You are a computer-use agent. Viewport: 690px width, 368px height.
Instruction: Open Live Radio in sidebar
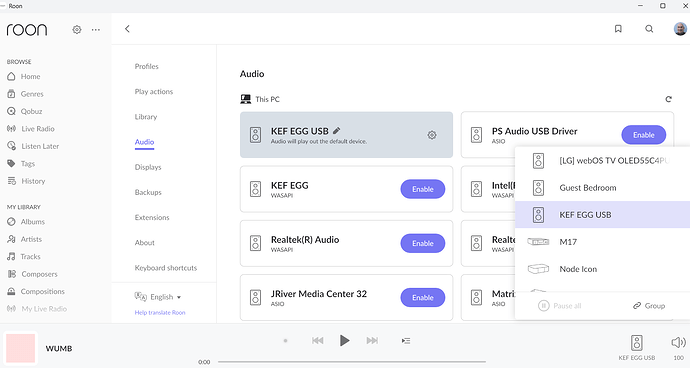30,129
